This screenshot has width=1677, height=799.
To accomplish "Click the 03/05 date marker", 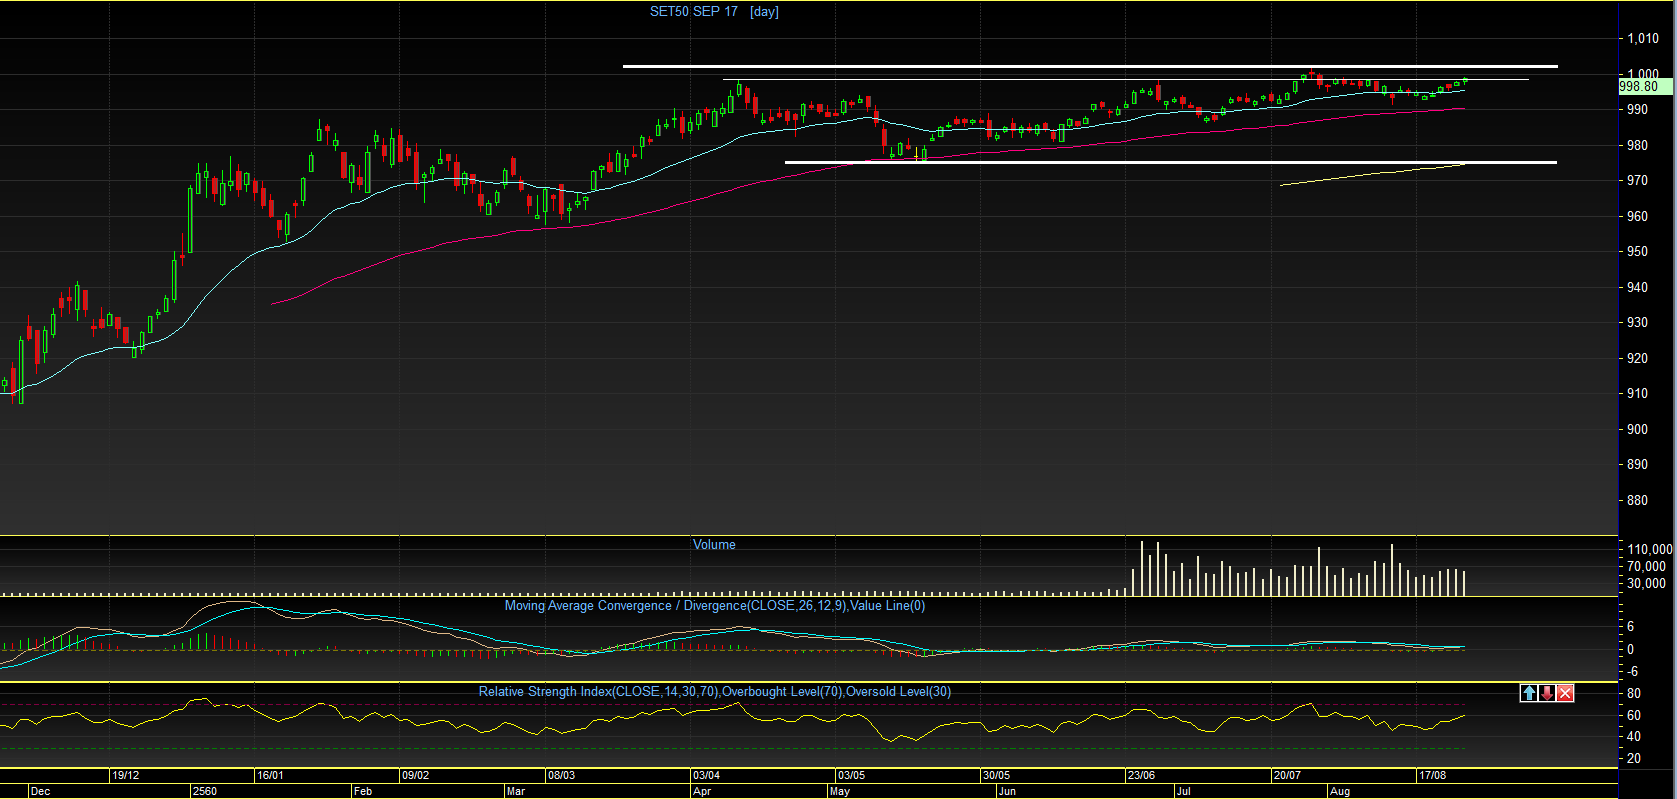I will pos(852,776).
